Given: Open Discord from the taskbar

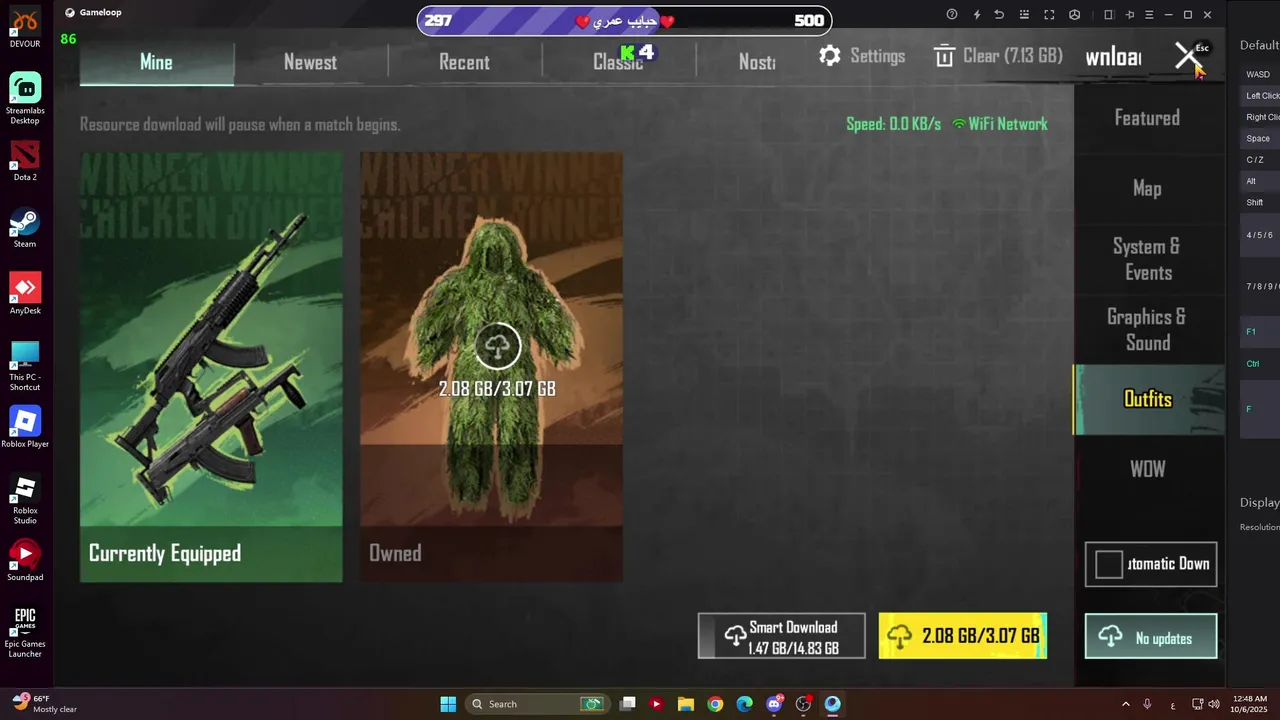Looking at the screenshot, I should click(x=774, y=704).
